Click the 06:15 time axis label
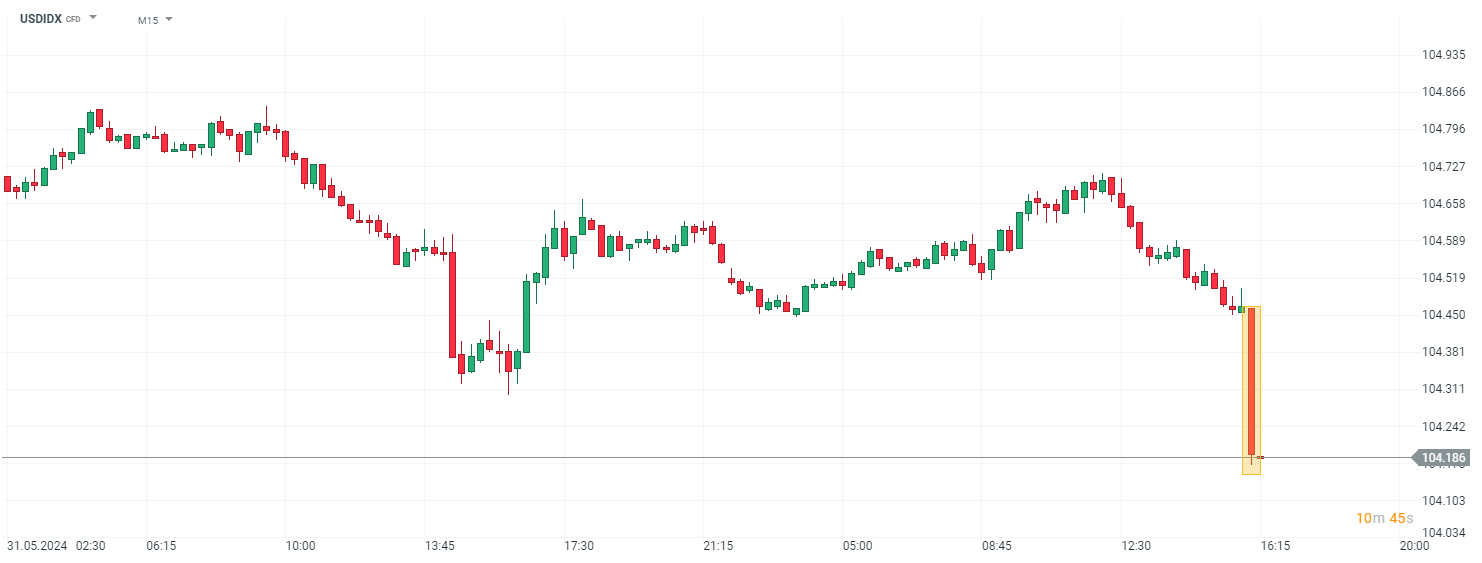 [161, 546]
